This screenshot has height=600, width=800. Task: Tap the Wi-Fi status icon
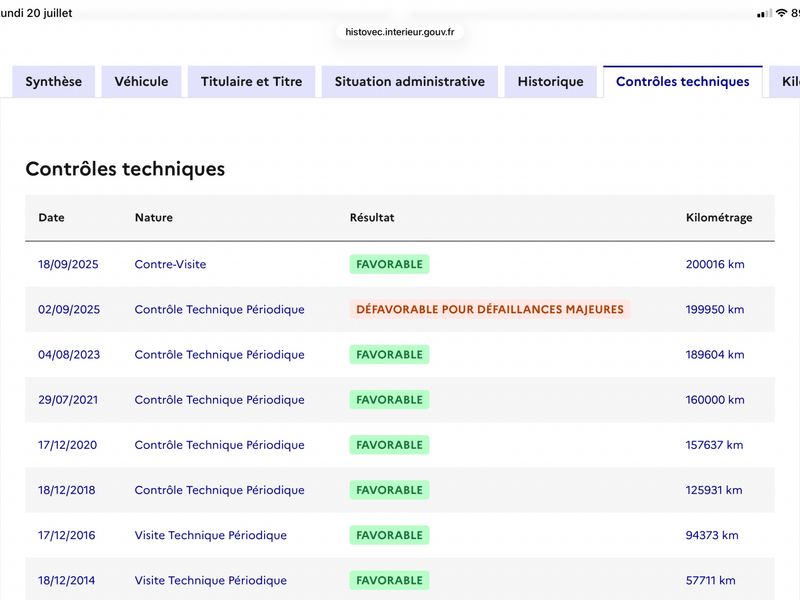[781, 13]
